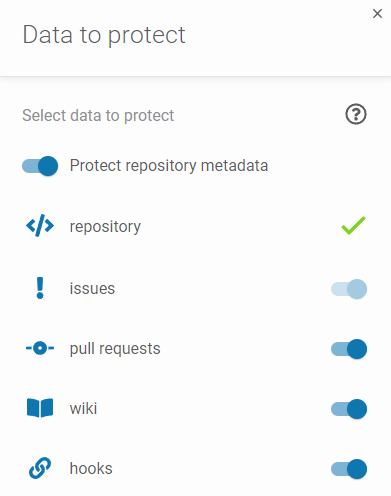Click the wiki label text
Image resolution: width=391 pixels, height=496 pixels.
pos(83,408)
